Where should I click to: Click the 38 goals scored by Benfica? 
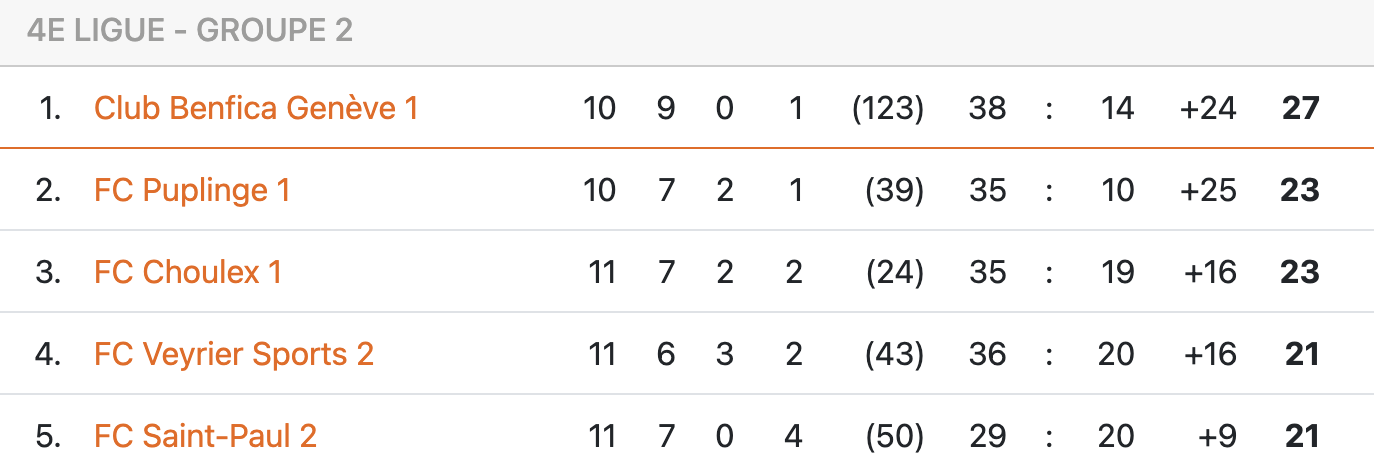[x=987, y=108]
